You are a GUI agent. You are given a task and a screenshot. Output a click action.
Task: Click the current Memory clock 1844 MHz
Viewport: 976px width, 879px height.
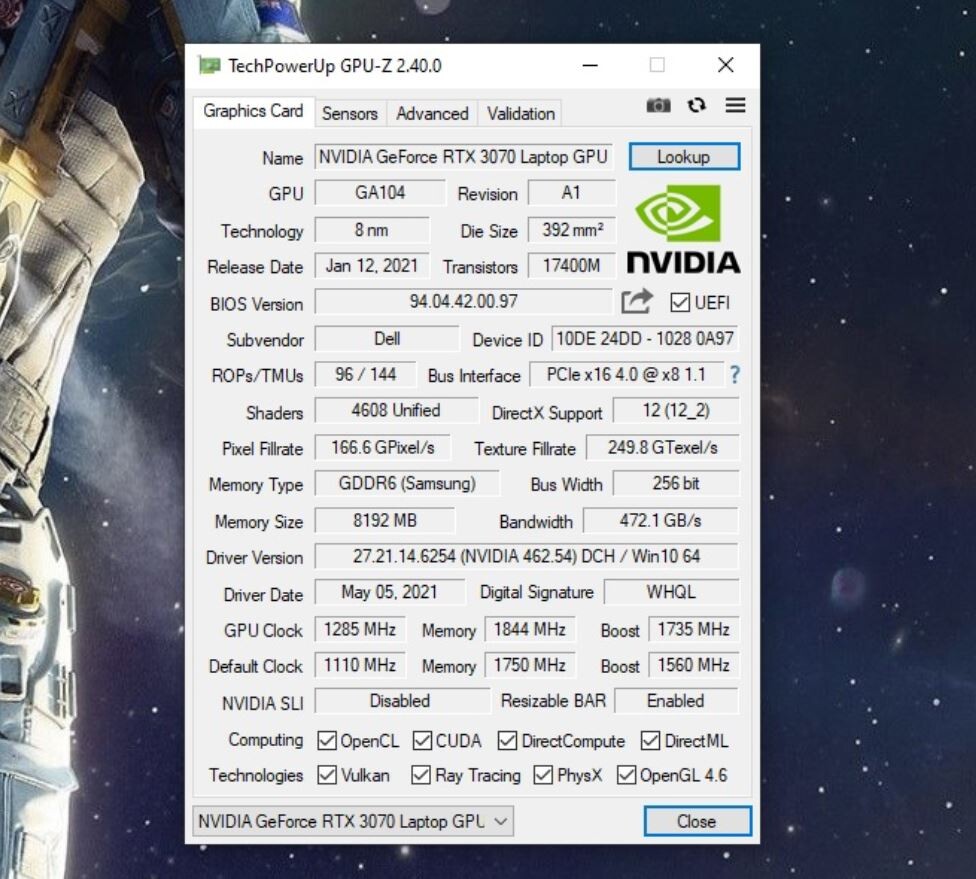pyautogui.click(x=530, y=629)
